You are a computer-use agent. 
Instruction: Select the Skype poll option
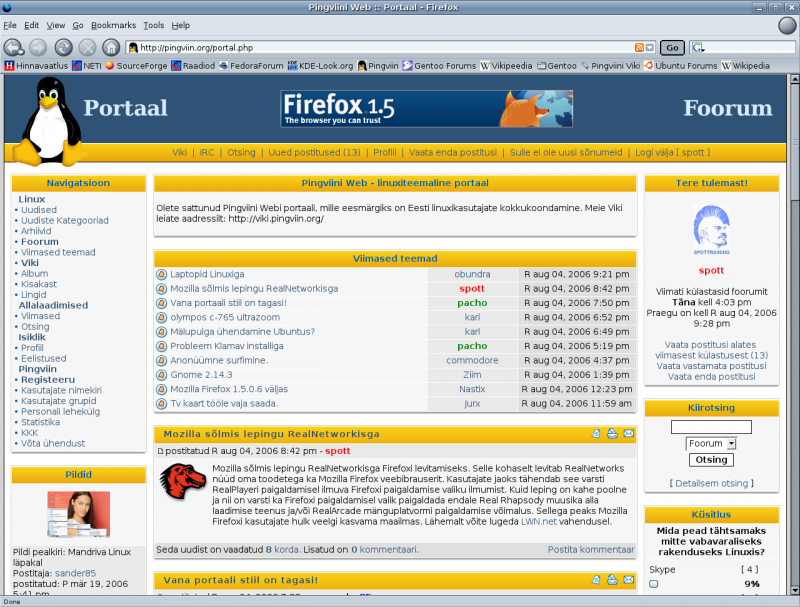654,584
